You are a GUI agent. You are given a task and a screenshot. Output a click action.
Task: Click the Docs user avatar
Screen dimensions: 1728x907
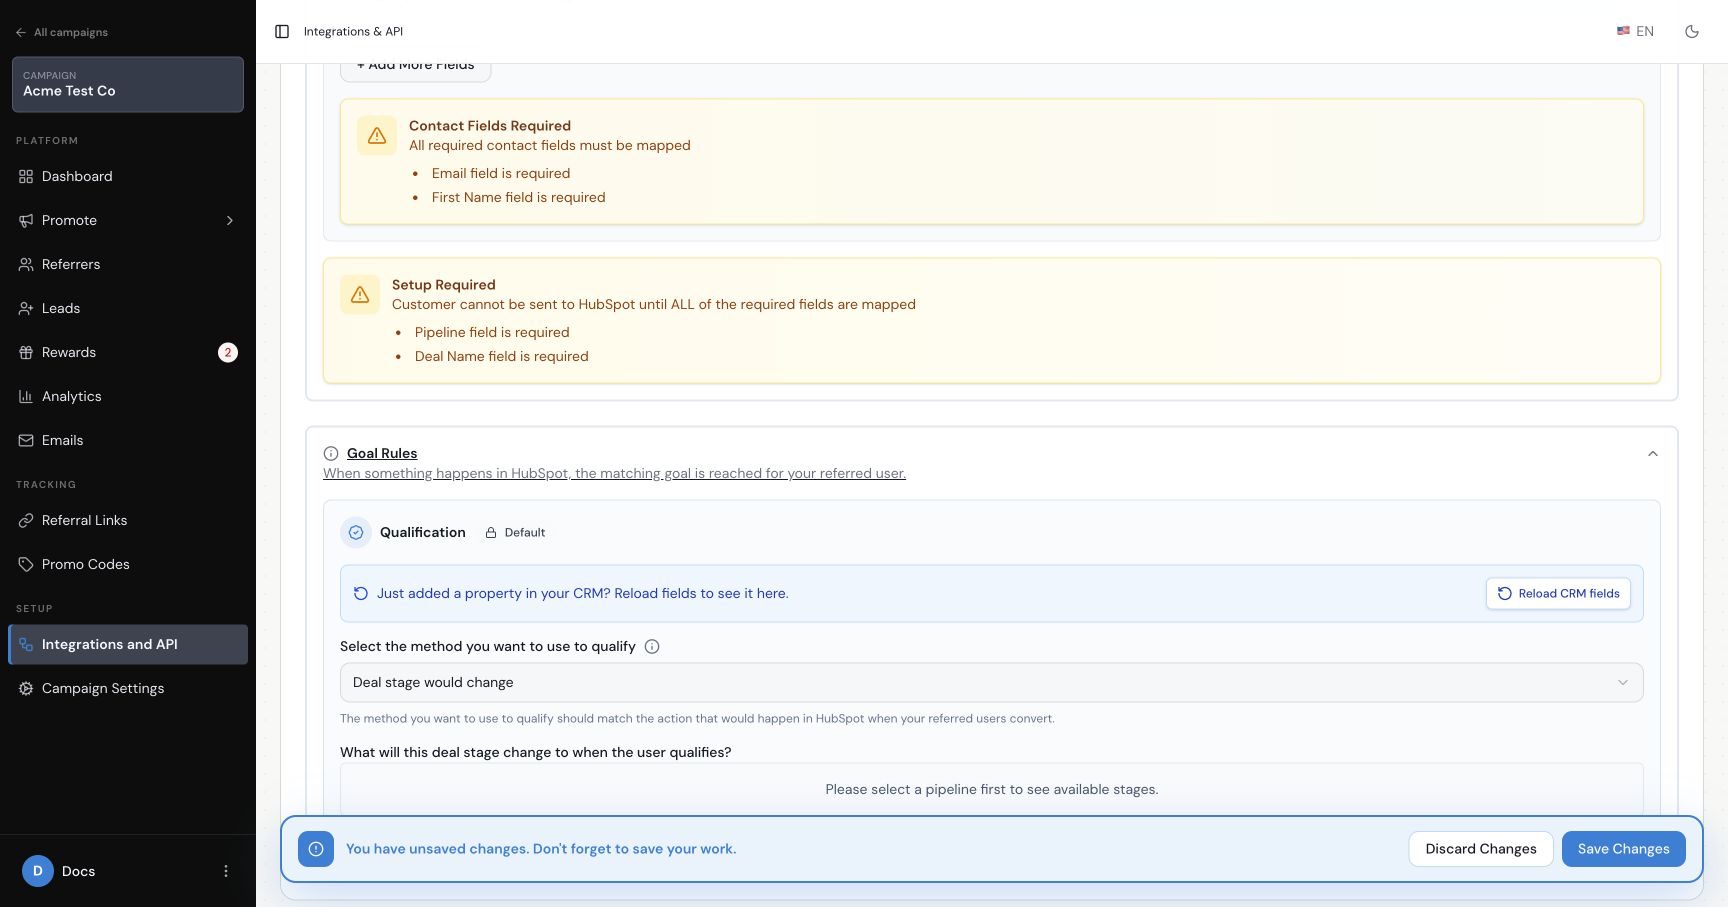pos(38,871)
